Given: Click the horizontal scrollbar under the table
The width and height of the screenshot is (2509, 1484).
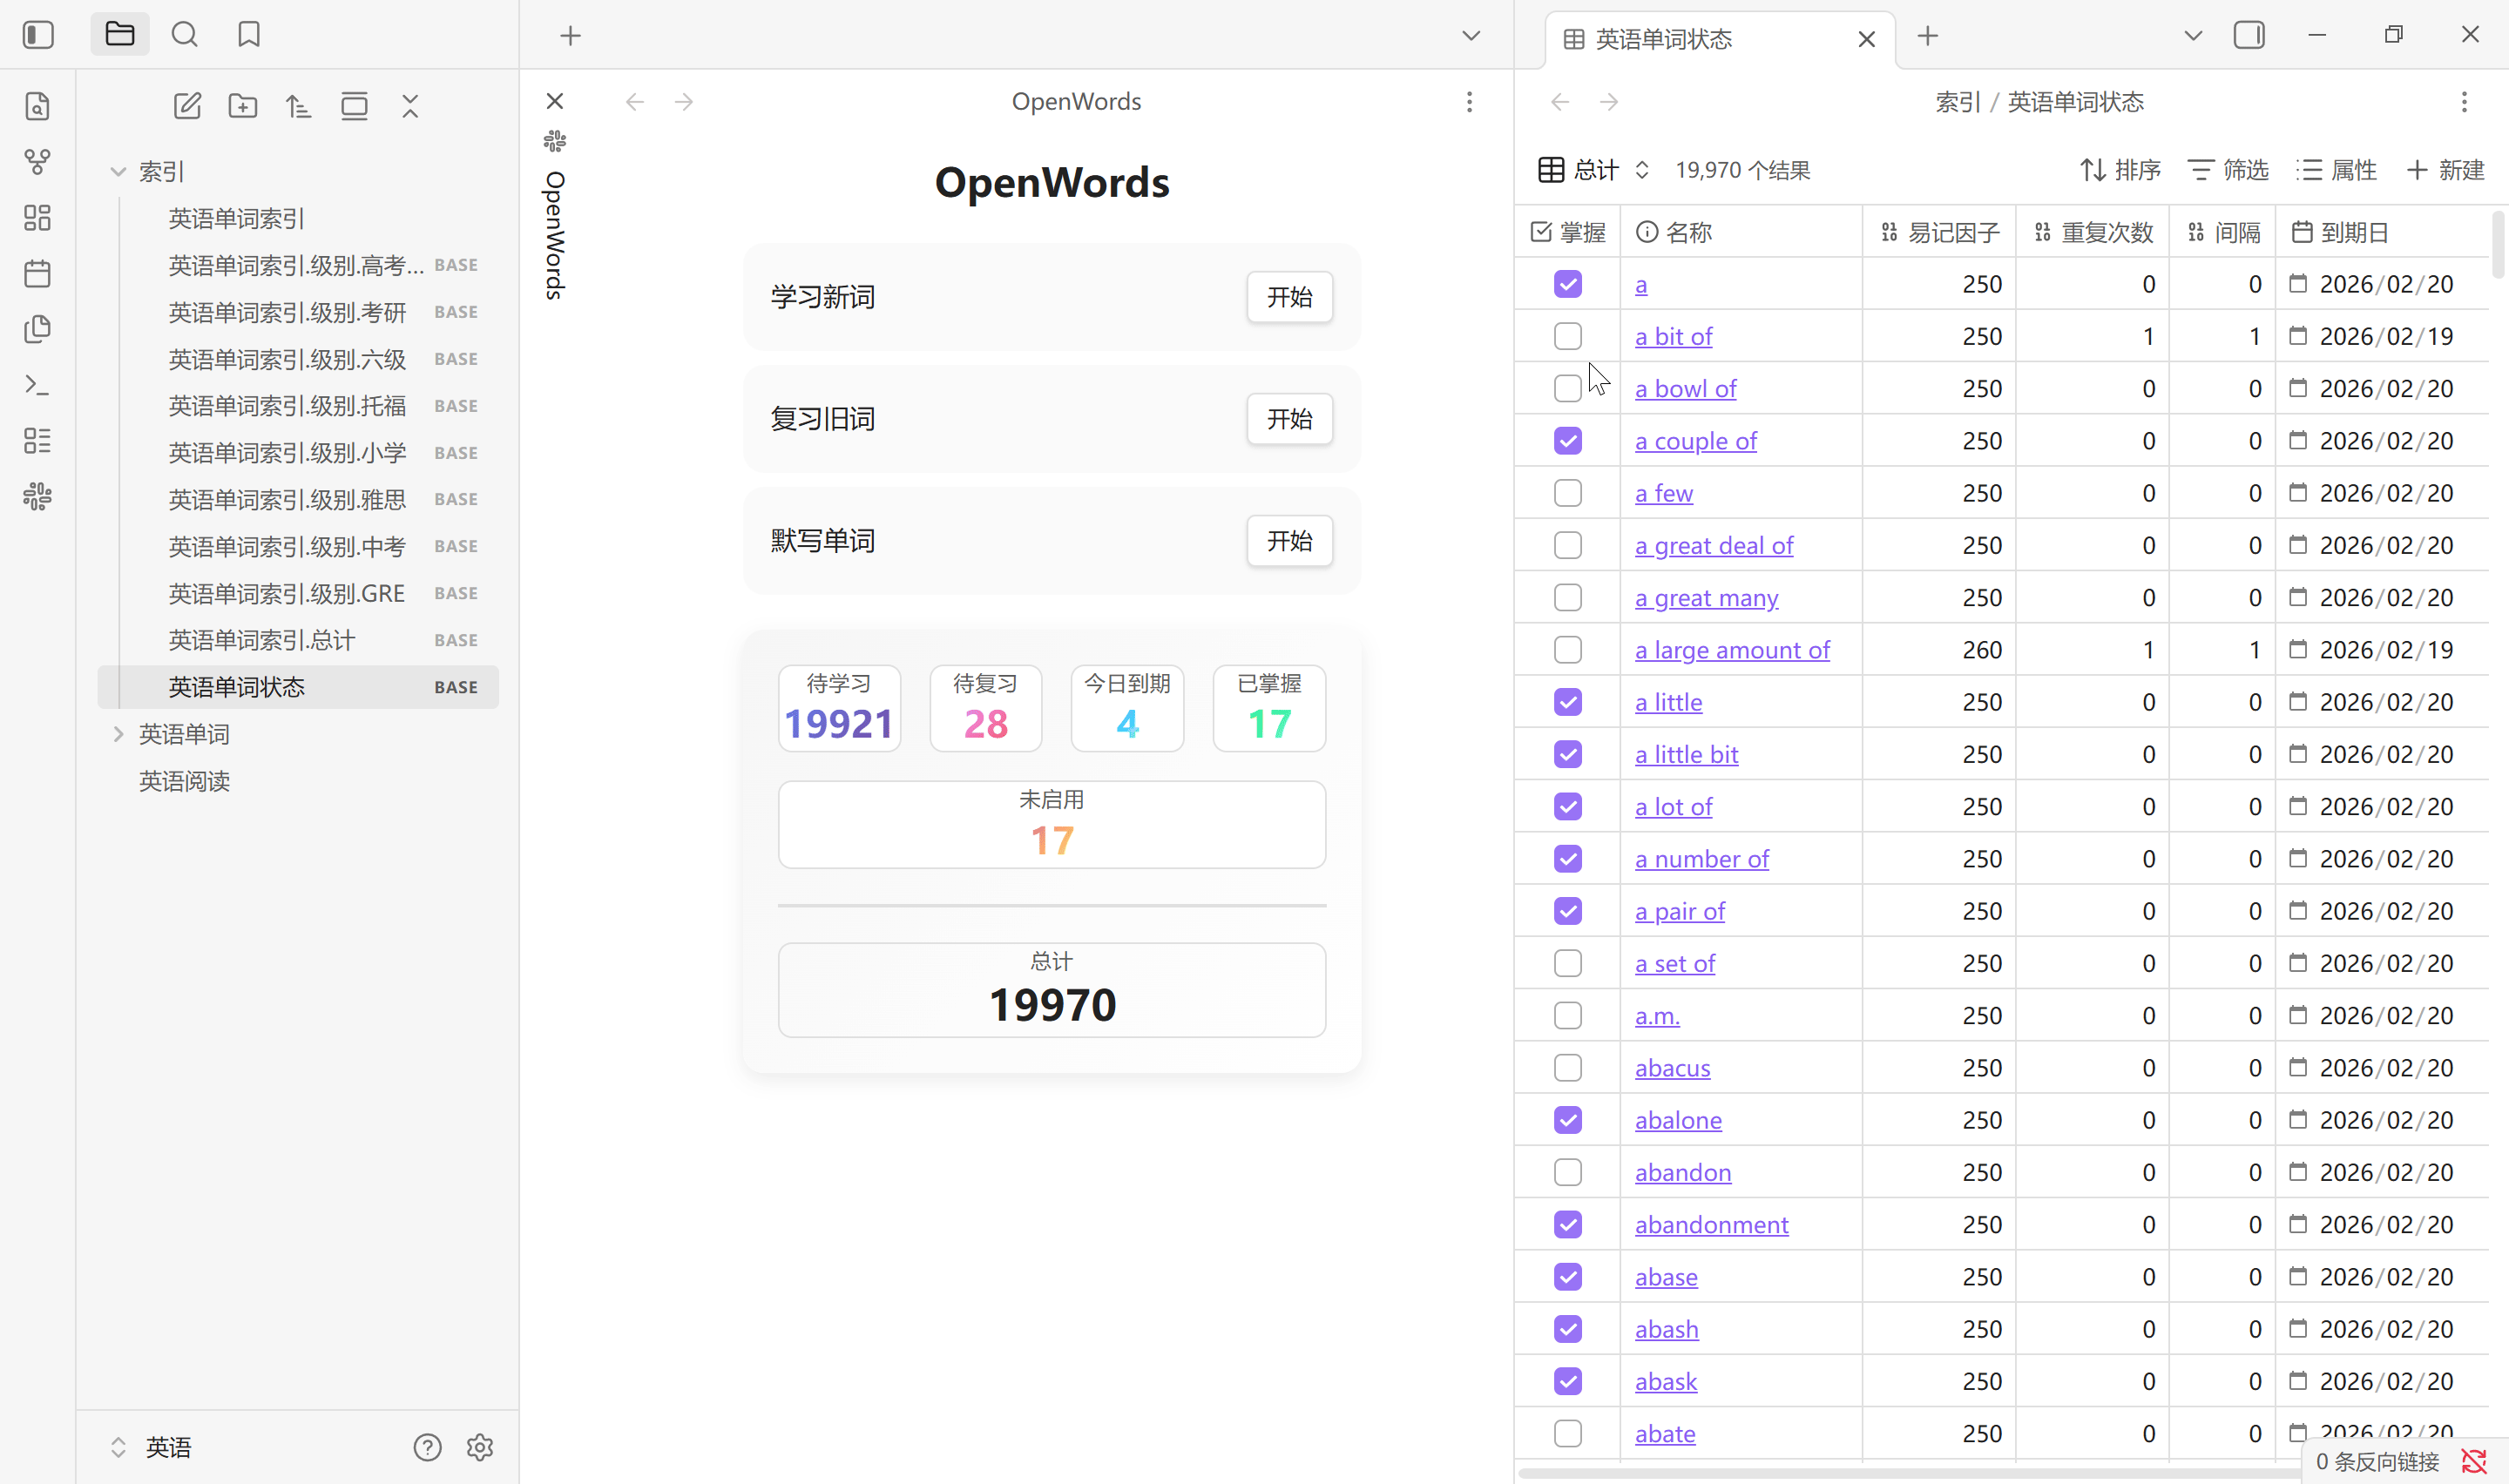Looking at the screenshot, I should 1900,1473.
